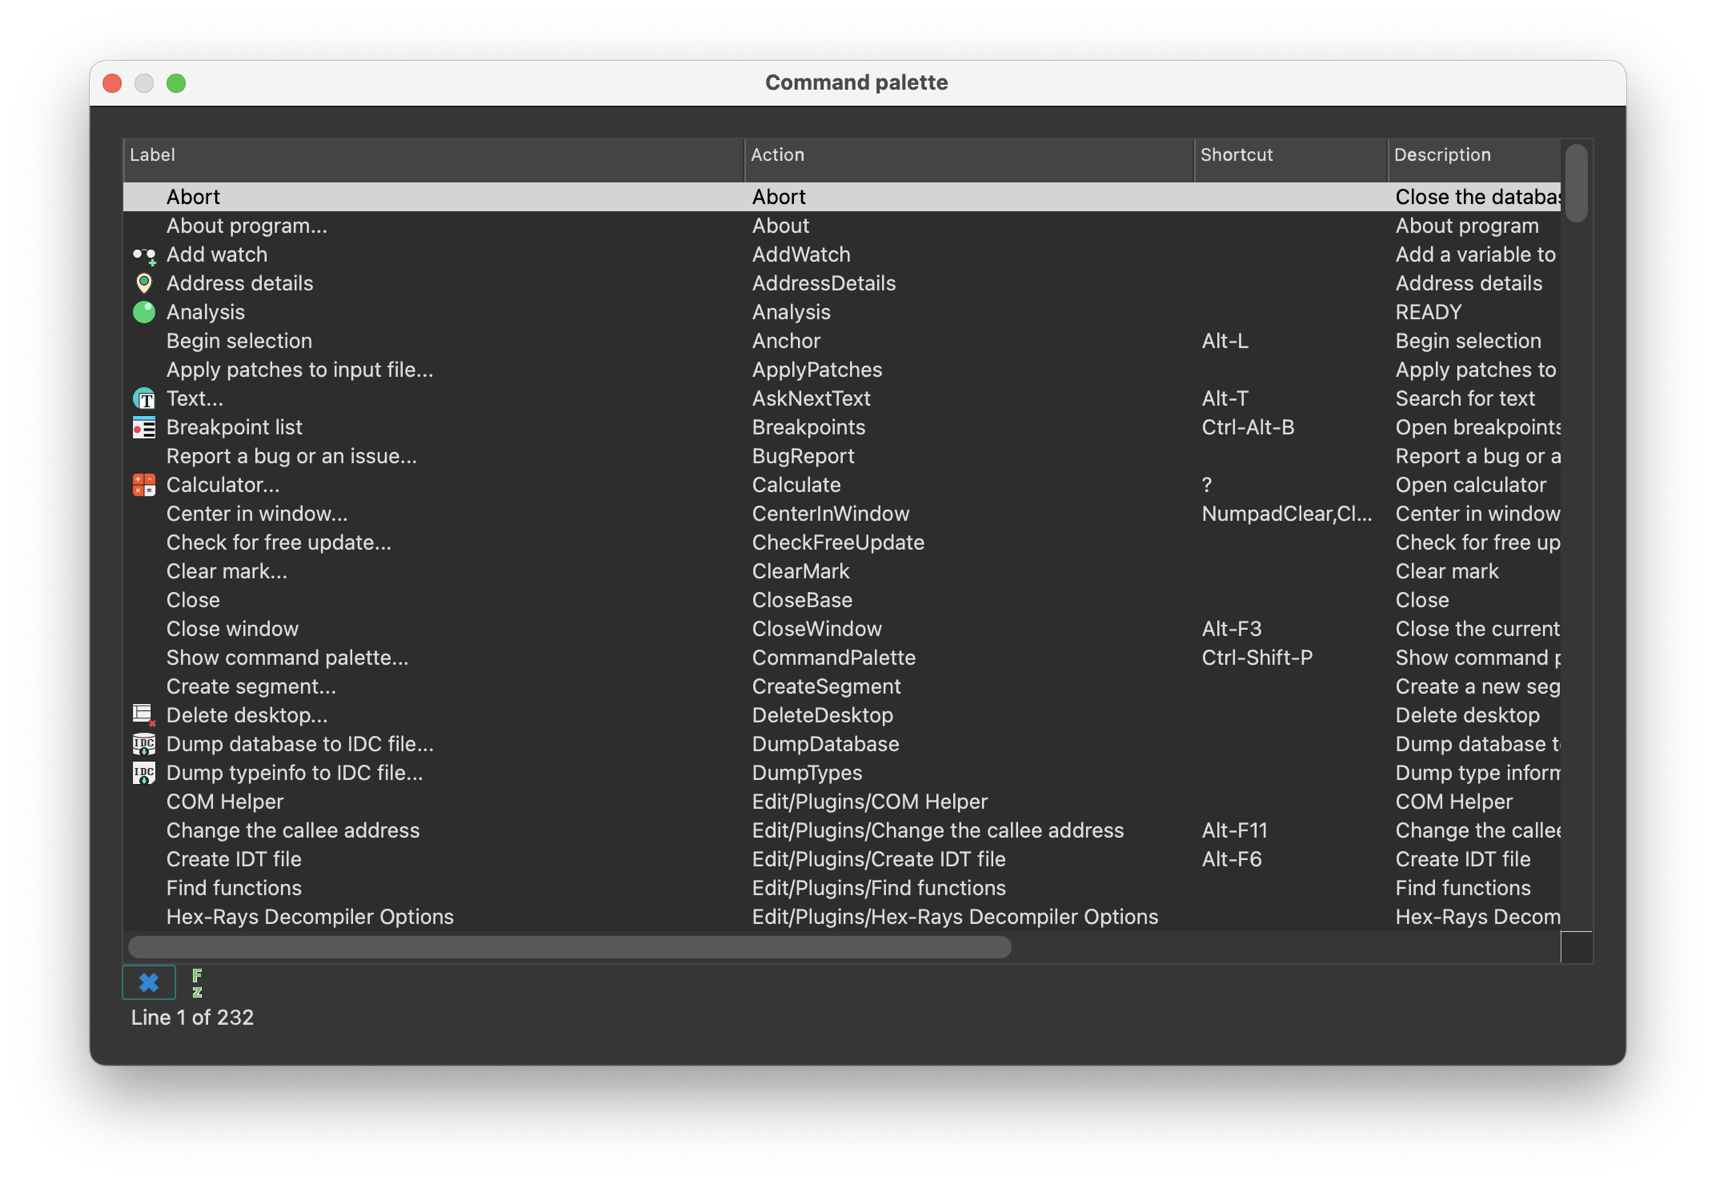Select the 'Check for free update...' entry
This screenshot has height=1184, width=1716.
pos(279,542)
